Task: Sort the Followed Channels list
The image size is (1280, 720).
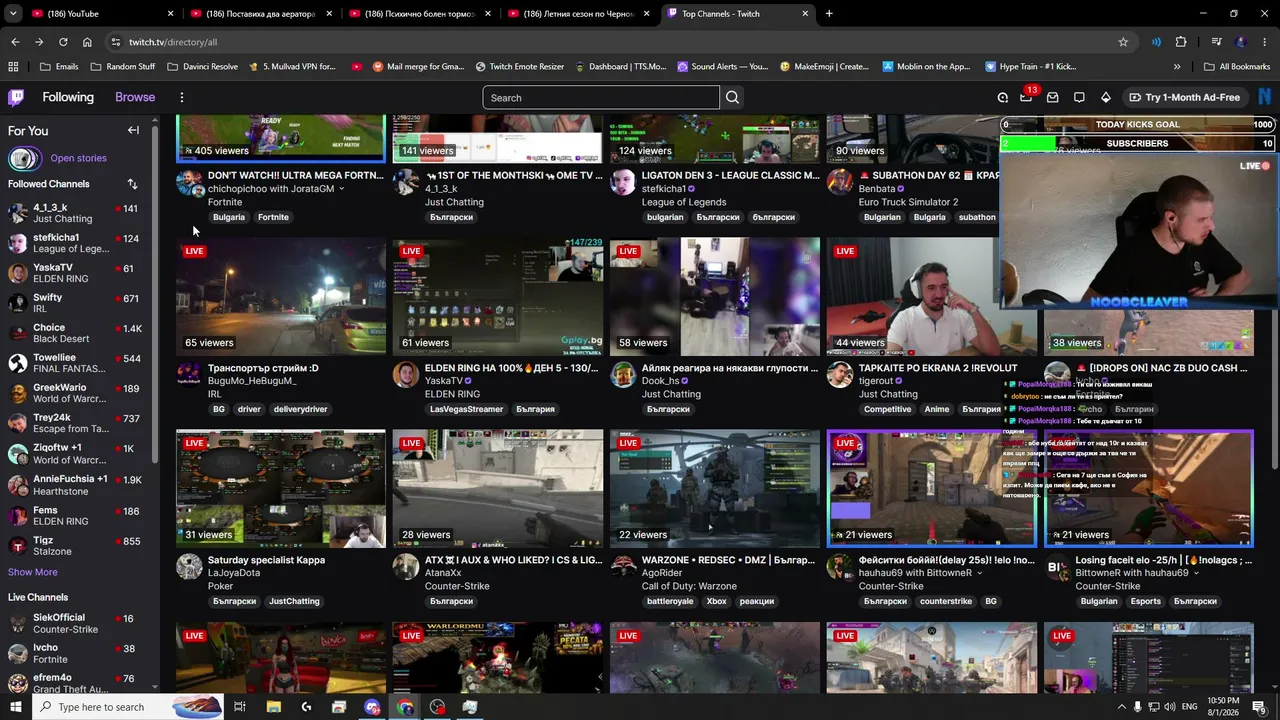Action: [x=132, y=184]
